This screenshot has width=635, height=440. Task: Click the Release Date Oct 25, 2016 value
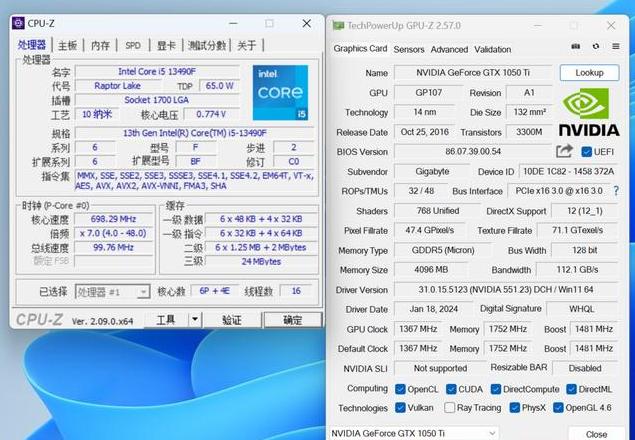(424, 132)
